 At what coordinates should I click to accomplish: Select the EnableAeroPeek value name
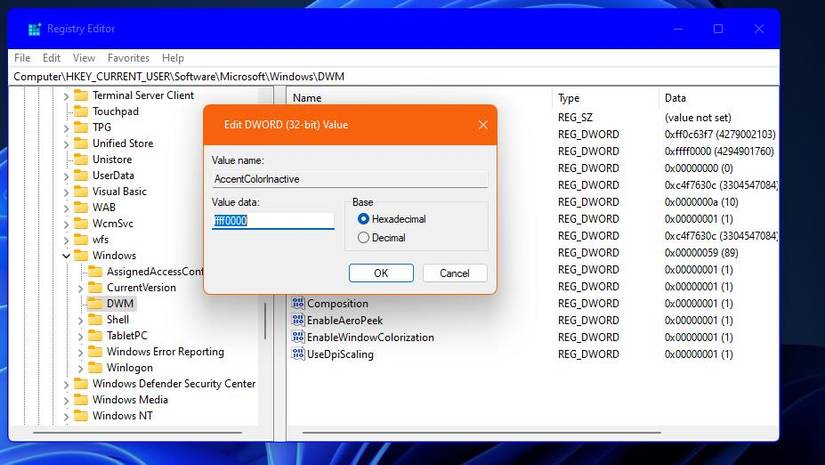pyautogui.click(x=345, y=320)
